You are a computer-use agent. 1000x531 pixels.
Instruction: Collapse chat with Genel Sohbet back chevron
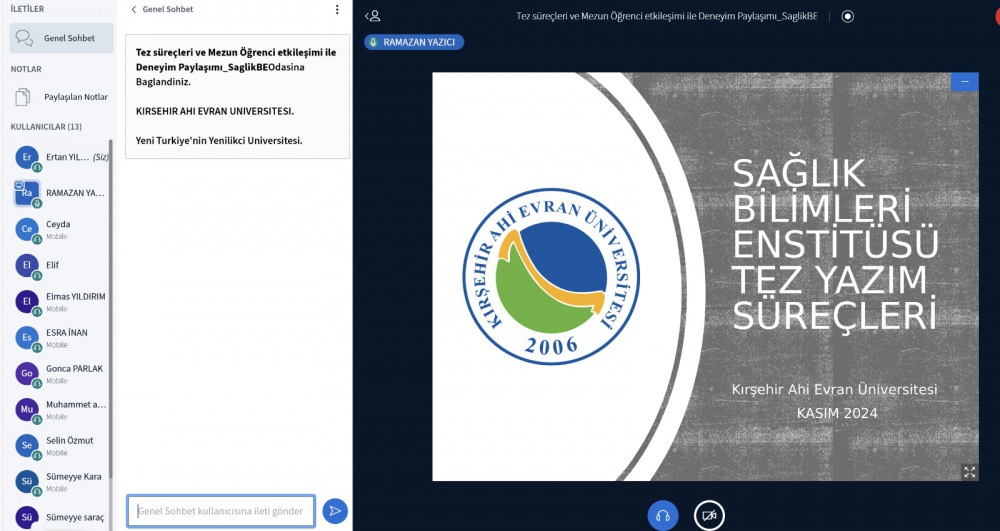click(x=133, y=10)
